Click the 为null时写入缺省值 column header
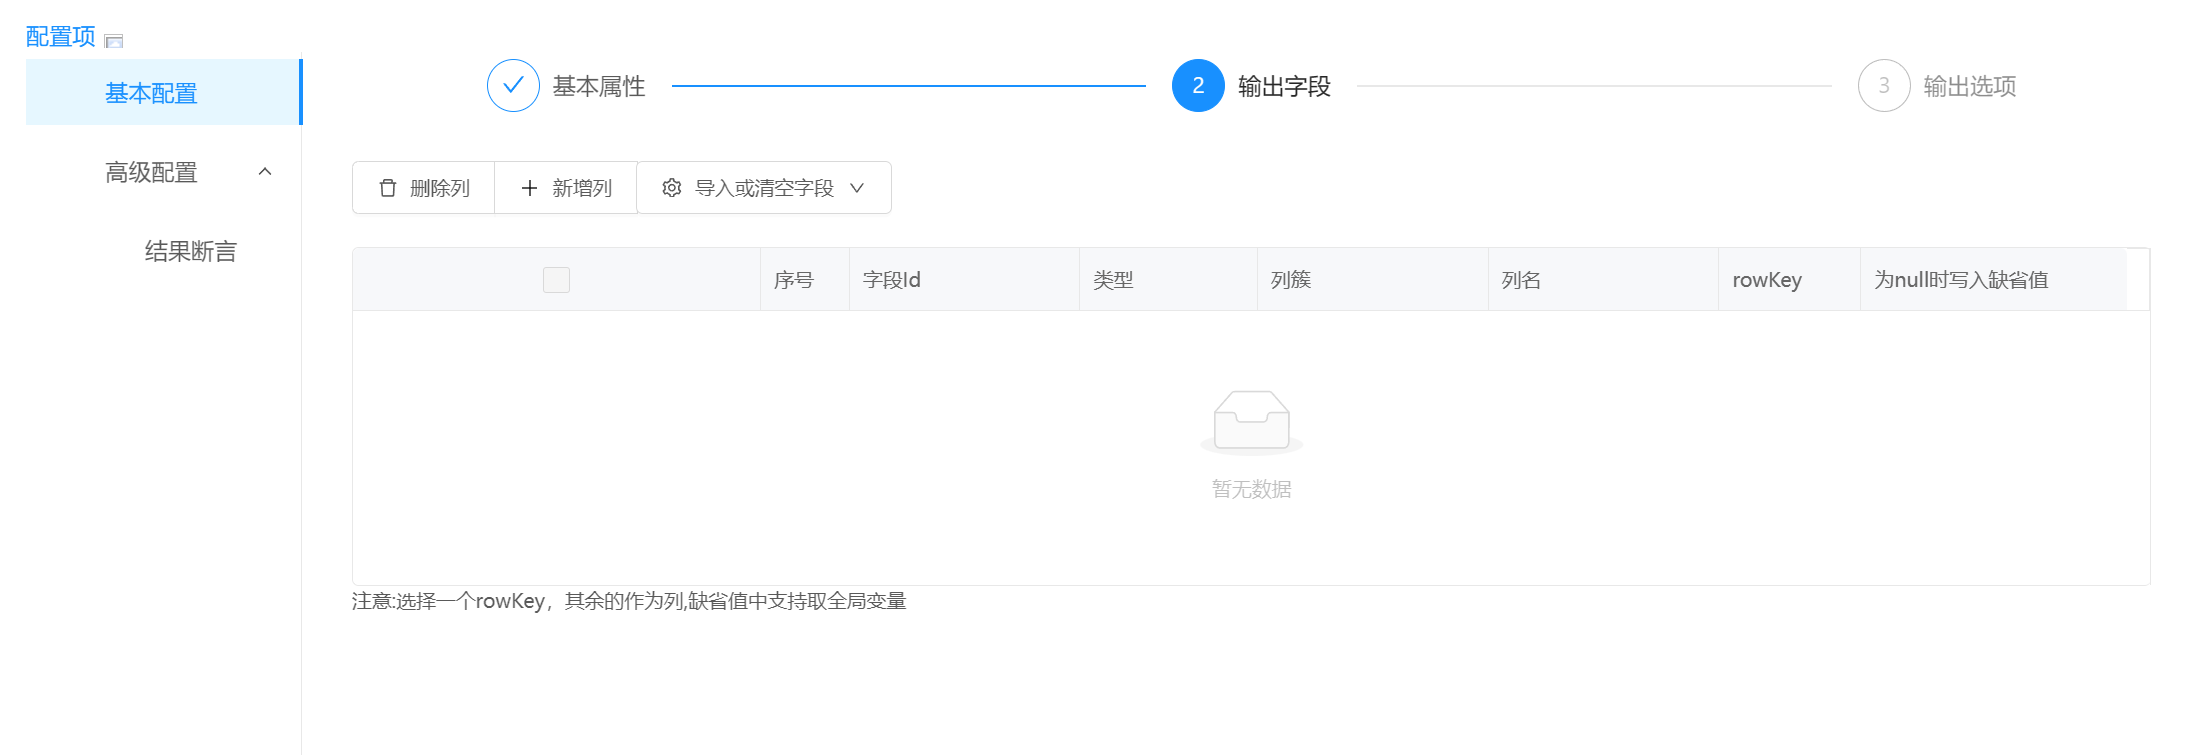The width and height of the screenshot is (2191, 755). 1961,280
